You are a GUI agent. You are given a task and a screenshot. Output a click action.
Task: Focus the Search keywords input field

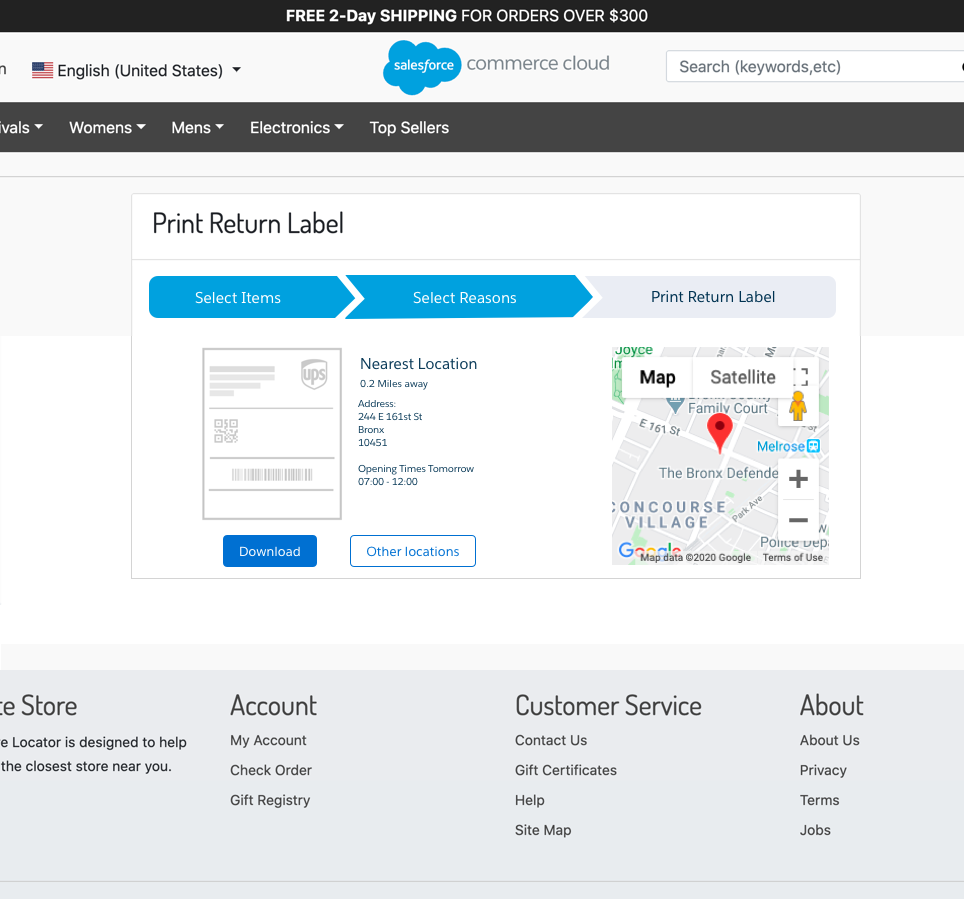tap(815, 66)
